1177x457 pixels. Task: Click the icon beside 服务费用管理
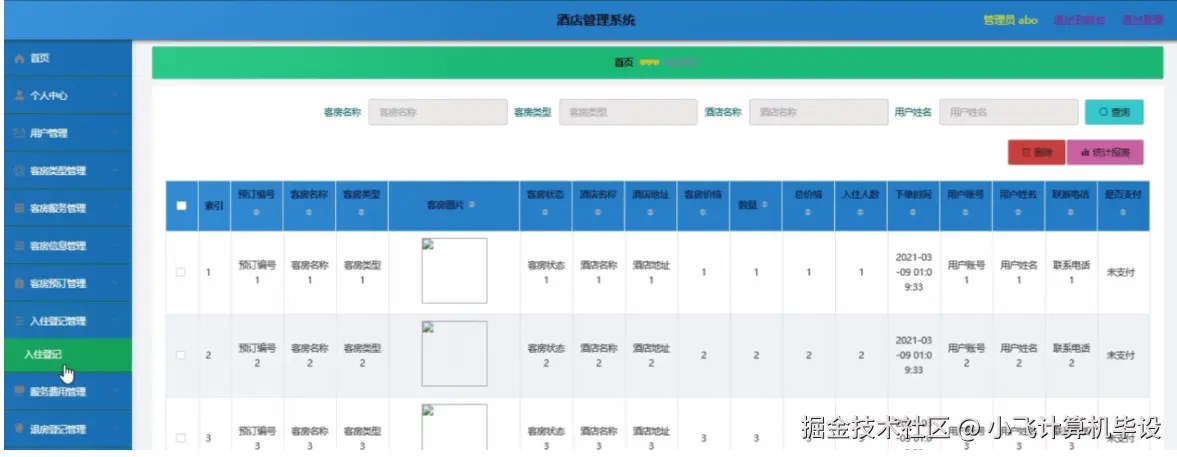pyautogui.click(x=20, y=392)
